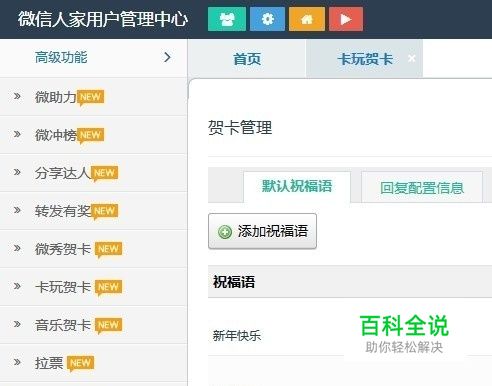Open the 微冲榜 menu item
Viewport: 492px width, 386px height.
tap(93, 135)
